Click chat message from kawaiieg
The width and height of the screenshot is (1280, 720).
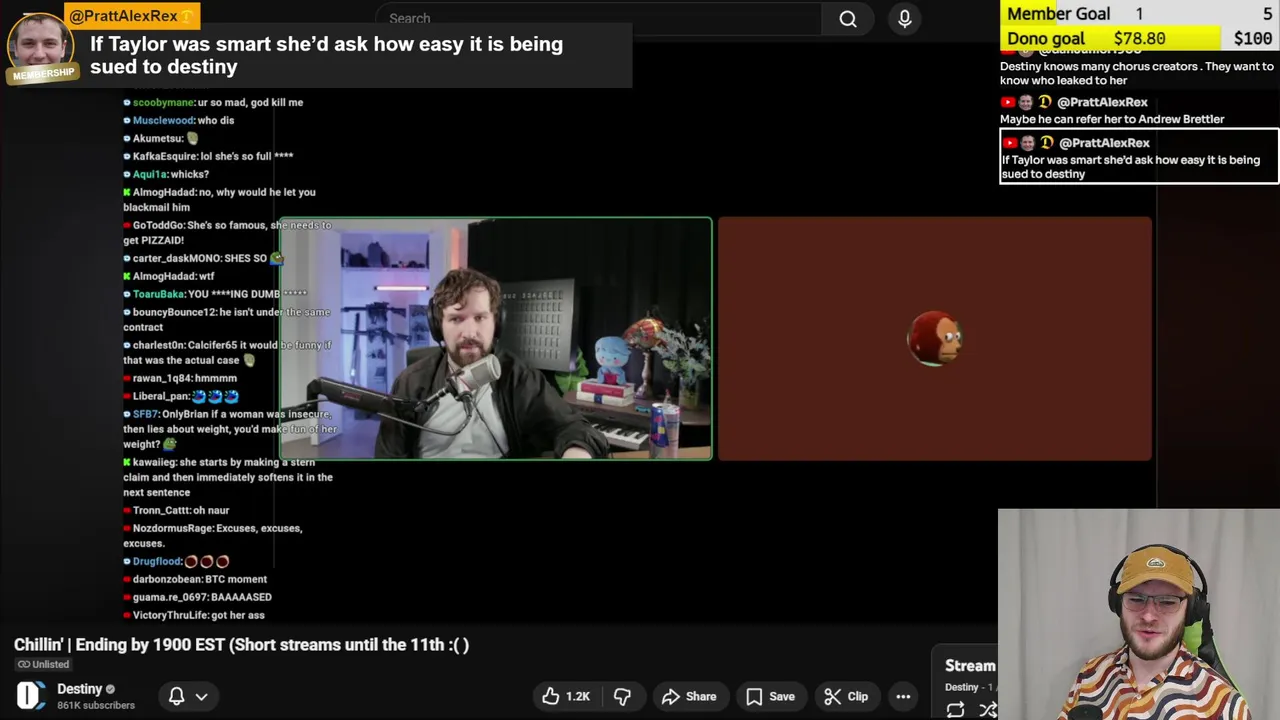[228, 477]
